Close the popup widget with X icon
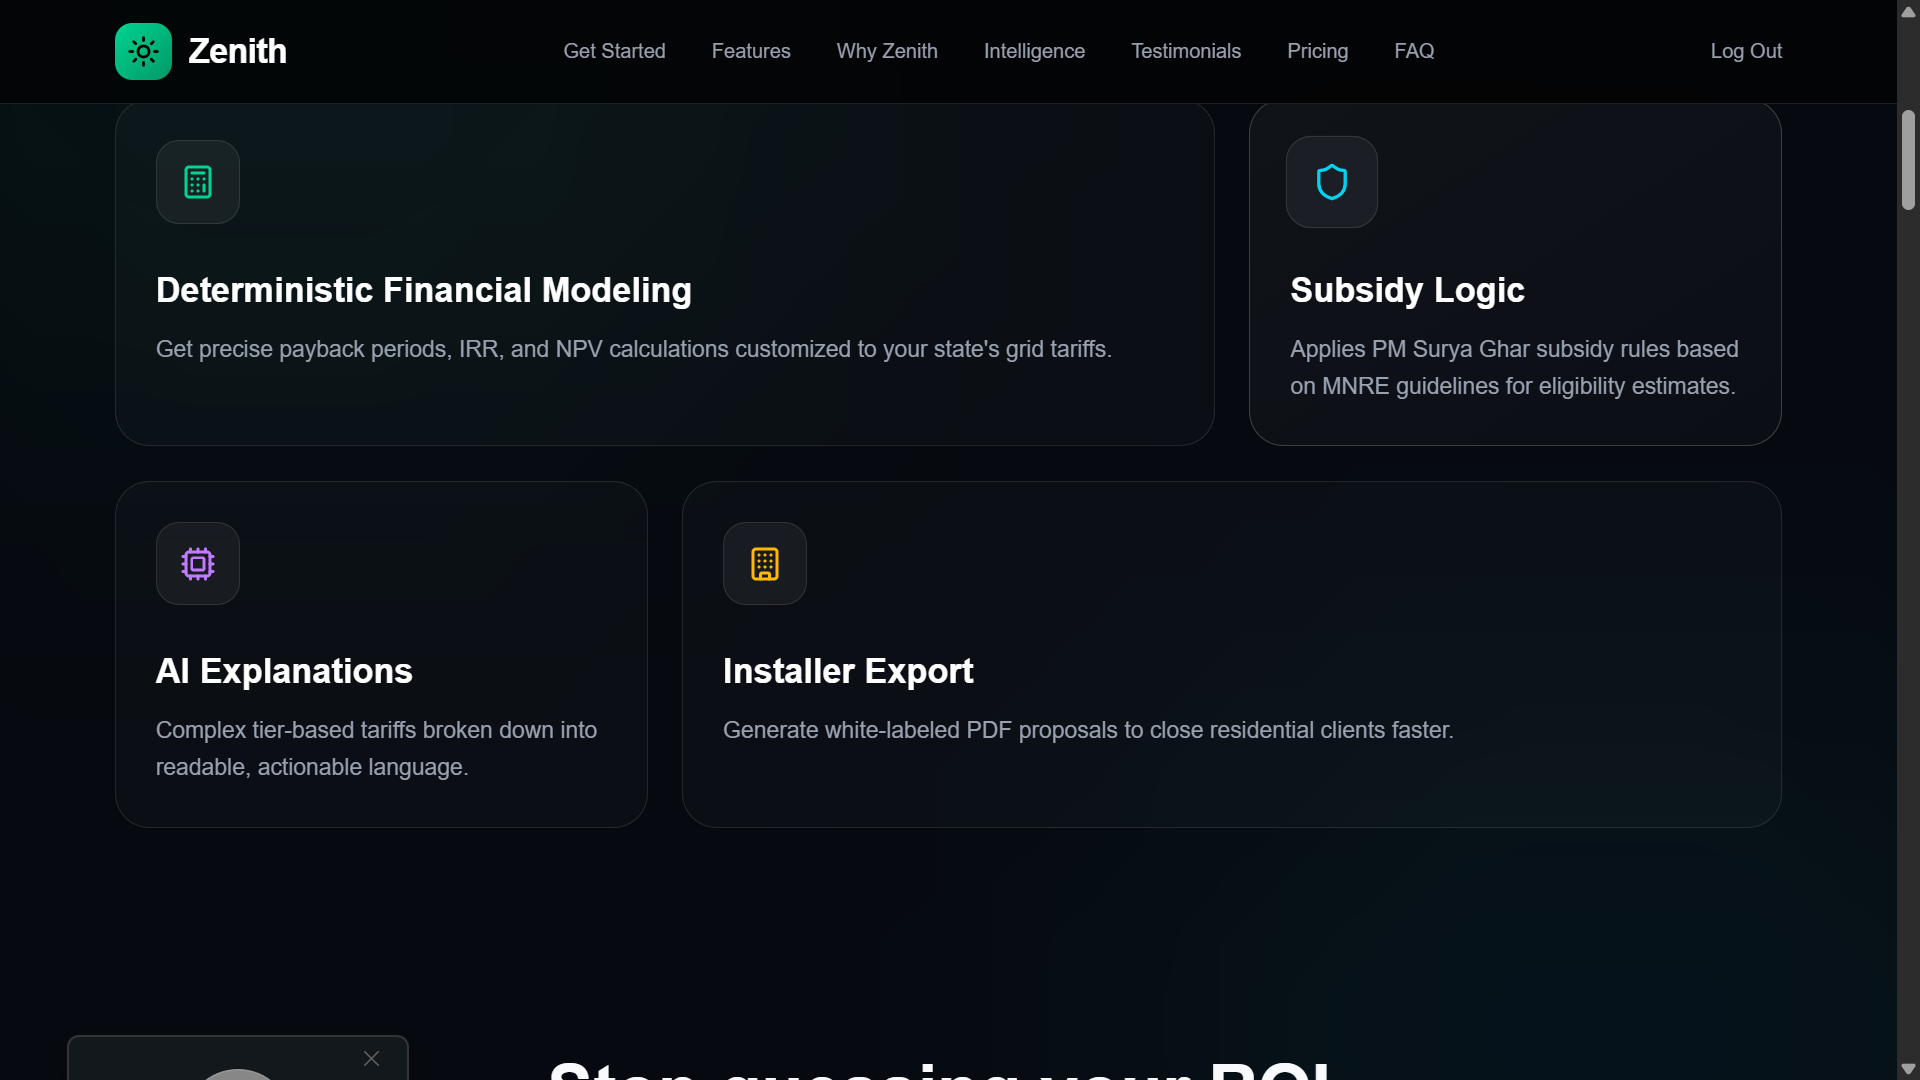This screenshot has width=1920, height=1080. [x=371, y=1058]
